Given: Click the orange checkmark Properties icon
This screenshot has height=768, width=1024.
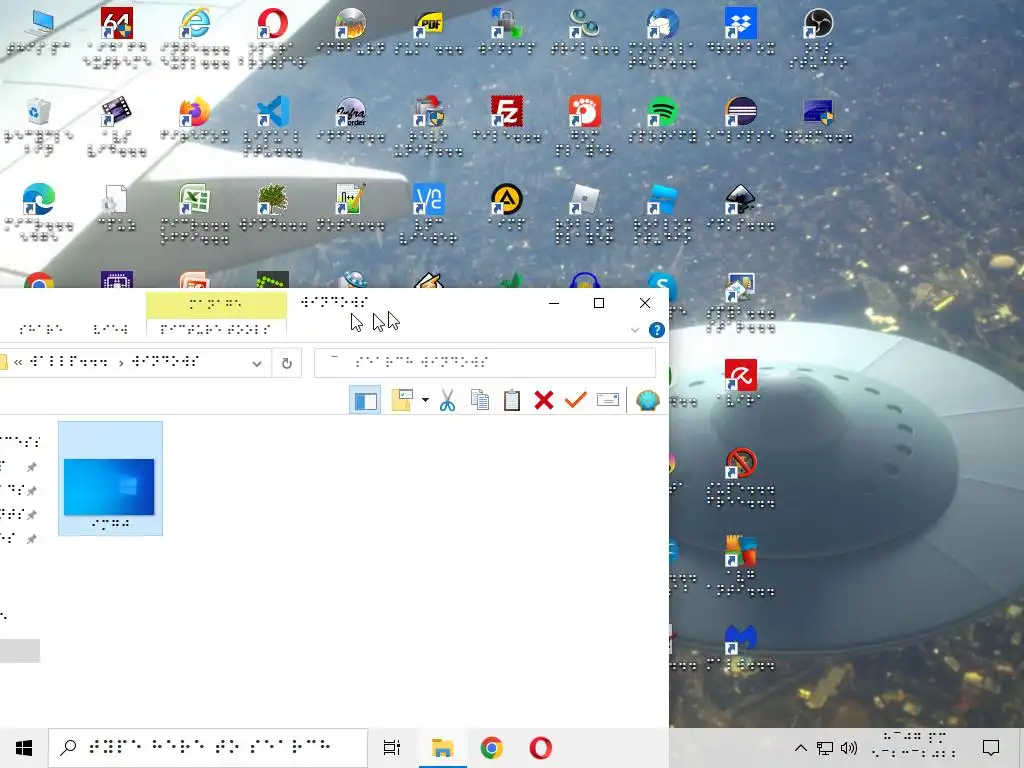Looking at the screenshot, I should 575,400.
